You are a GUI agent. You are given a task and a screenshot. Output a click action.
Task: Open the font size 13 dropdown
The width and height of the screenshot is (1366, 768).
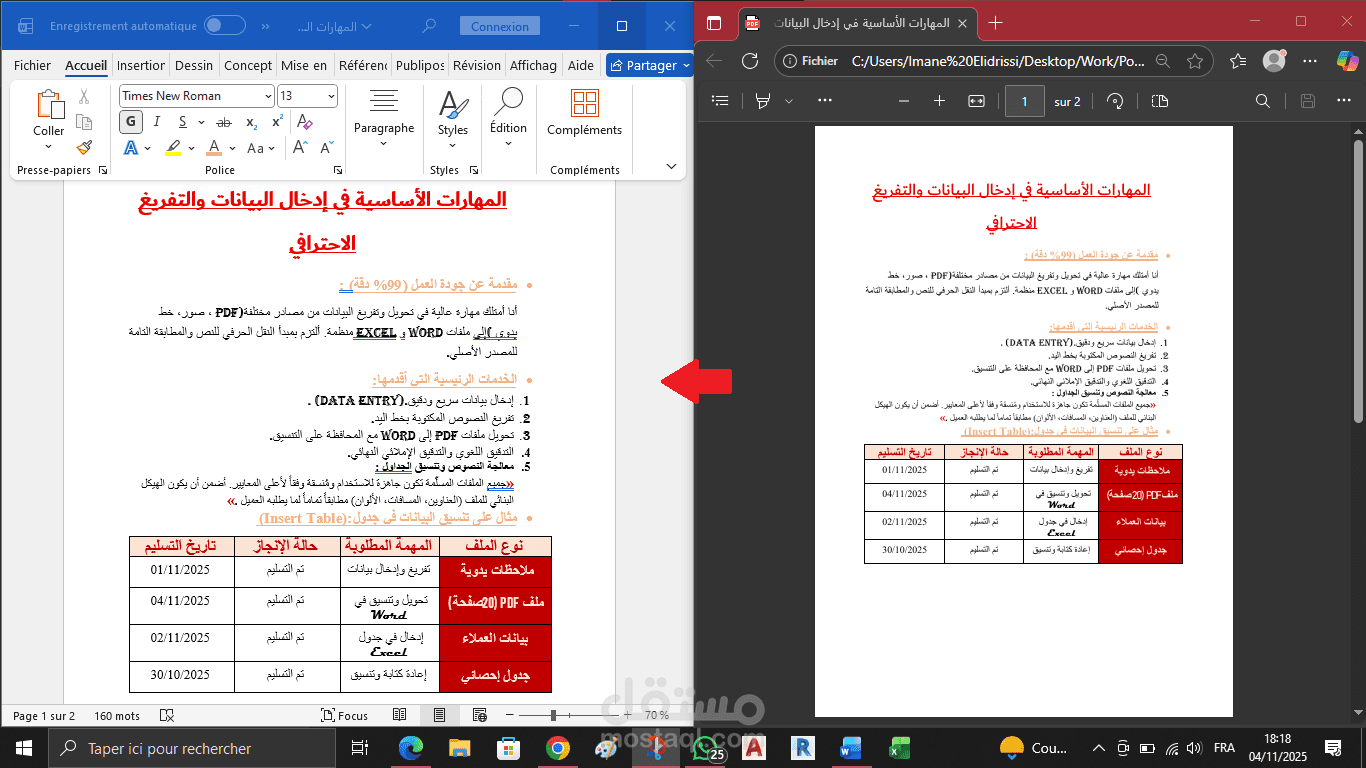click(x=332, y=96)
